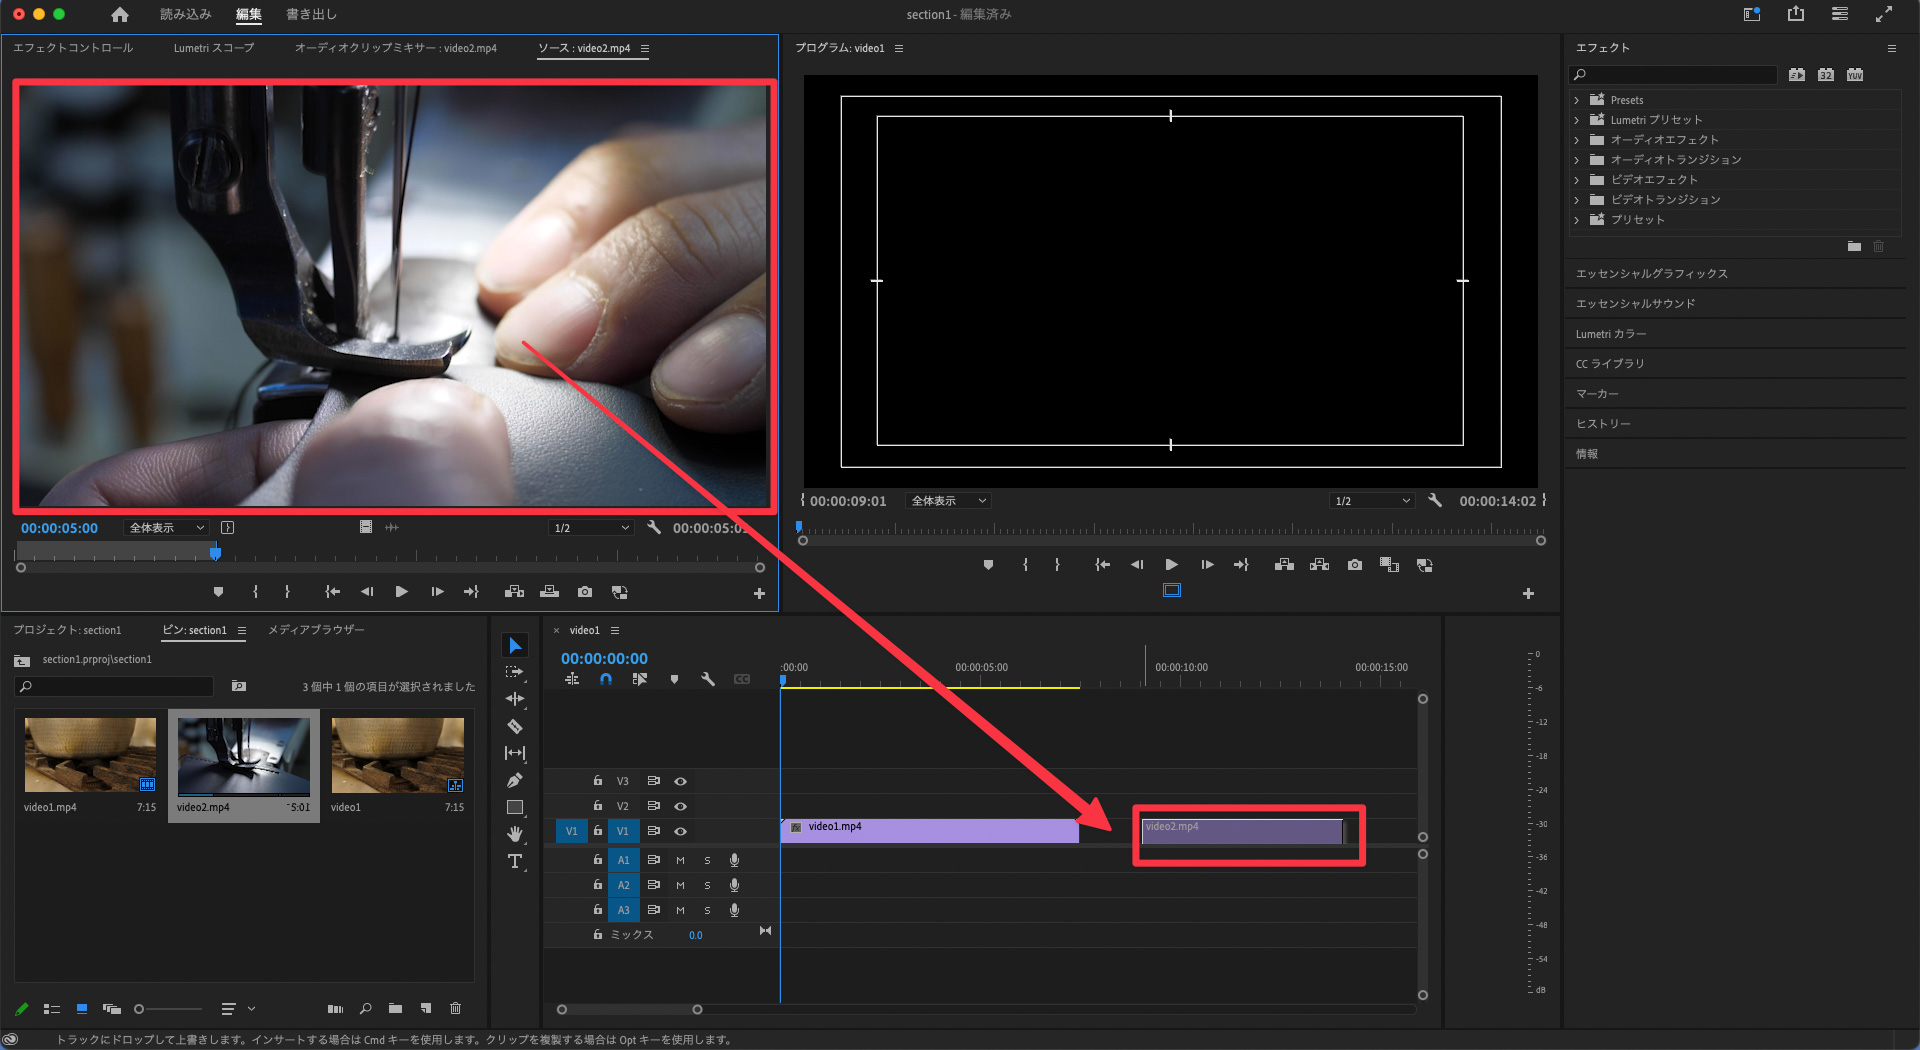This screenshot has height=1050, width=1920.
Task: Open the メディアブラウザー tab
Action: 316,630
